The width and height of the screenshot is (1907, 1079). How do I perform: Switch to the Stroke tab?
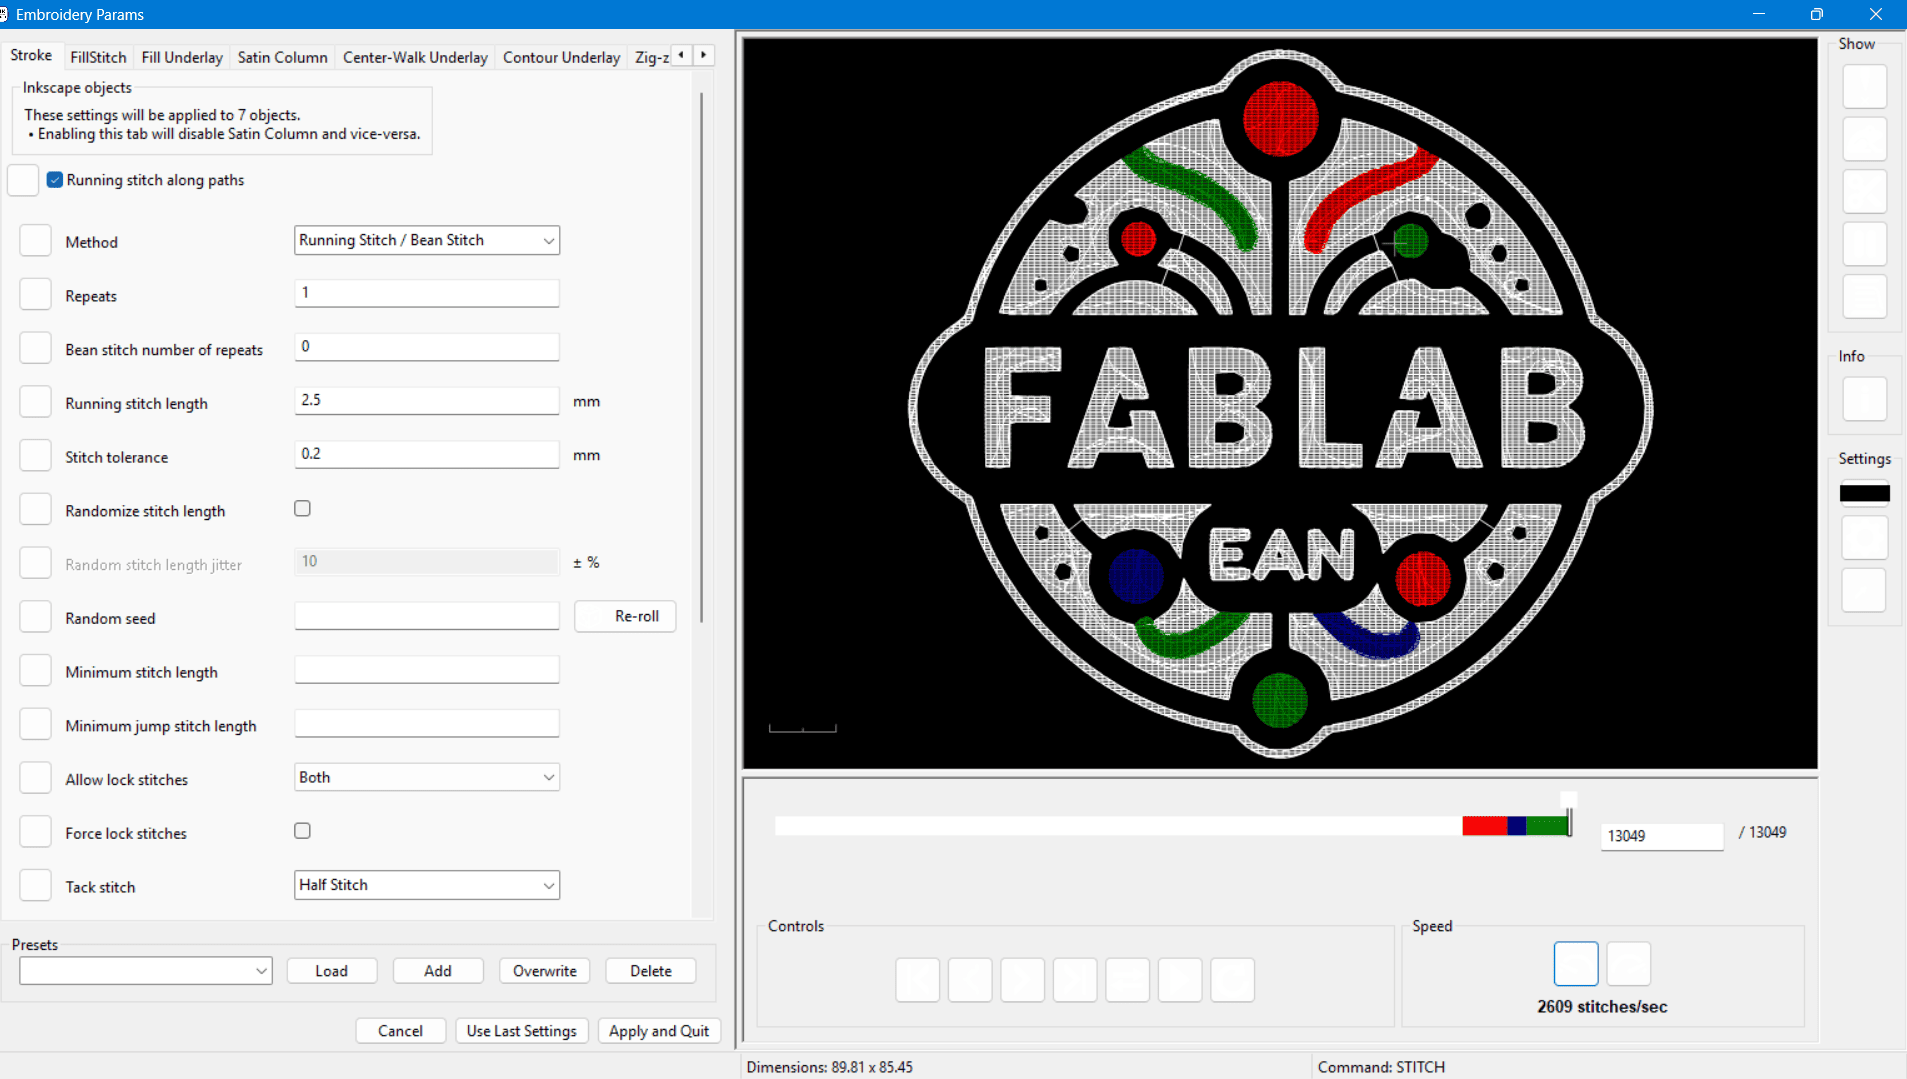(31, 56)
